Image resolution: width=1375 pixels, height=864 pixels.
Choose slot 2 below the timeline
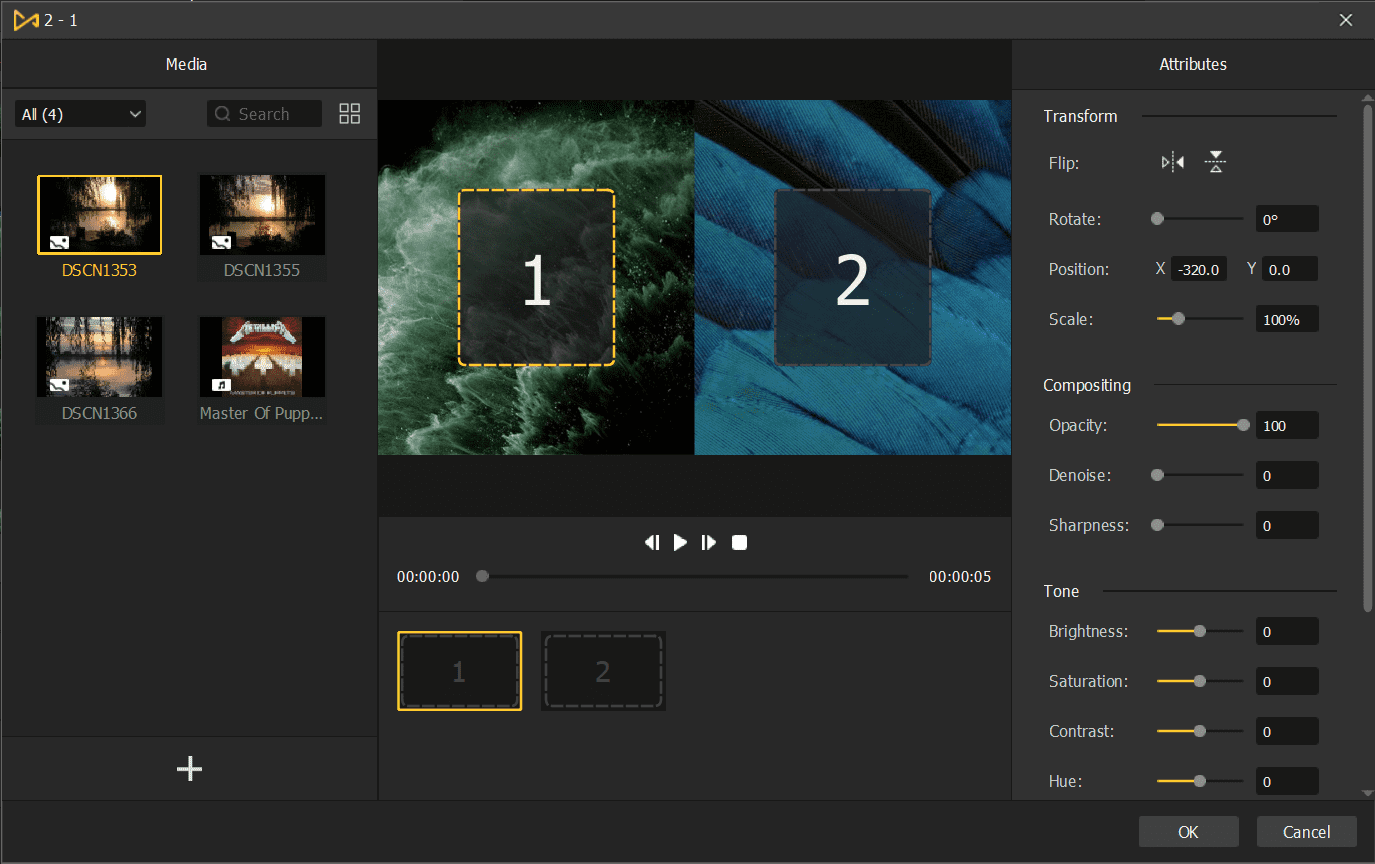tap(603, 671)
